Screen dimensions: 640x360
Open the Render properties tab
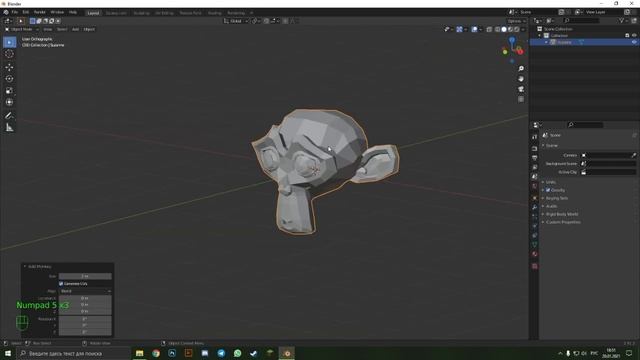coord(535,148)
